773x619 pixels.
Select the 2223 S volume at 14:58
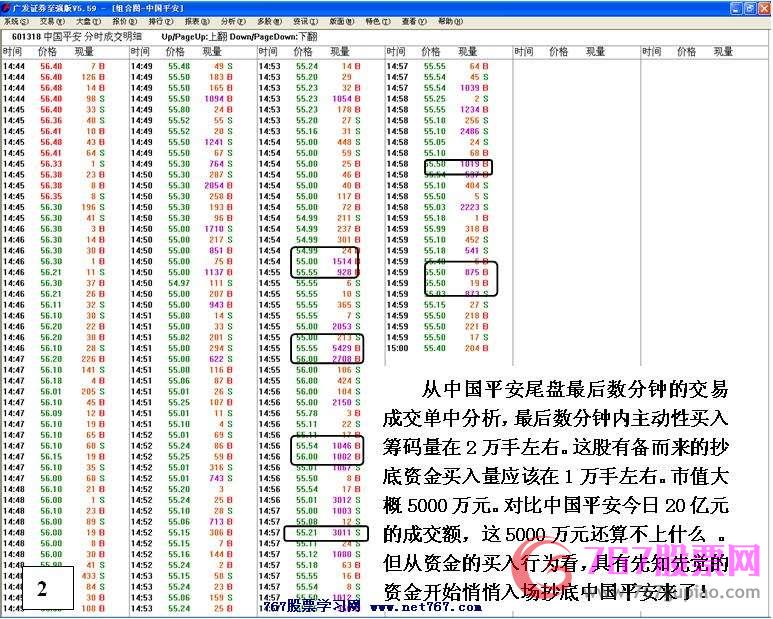click(x=474, y=207)
